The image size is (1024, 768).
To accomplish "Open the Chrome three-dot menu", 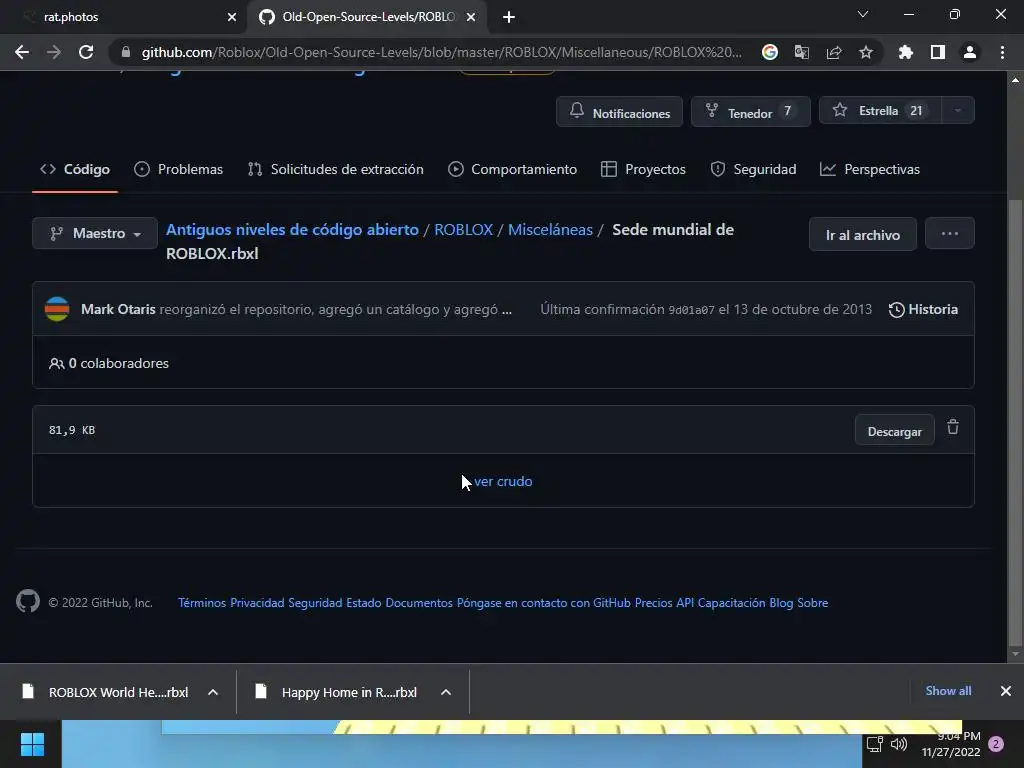I will coord(1002,52).
